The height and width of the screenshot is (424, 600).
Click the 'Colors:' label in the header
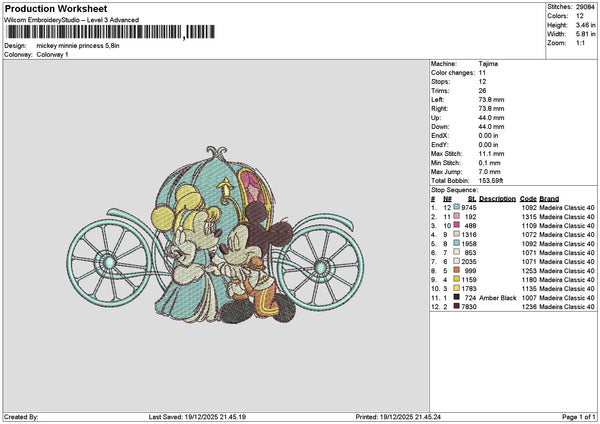coord(557,16)
